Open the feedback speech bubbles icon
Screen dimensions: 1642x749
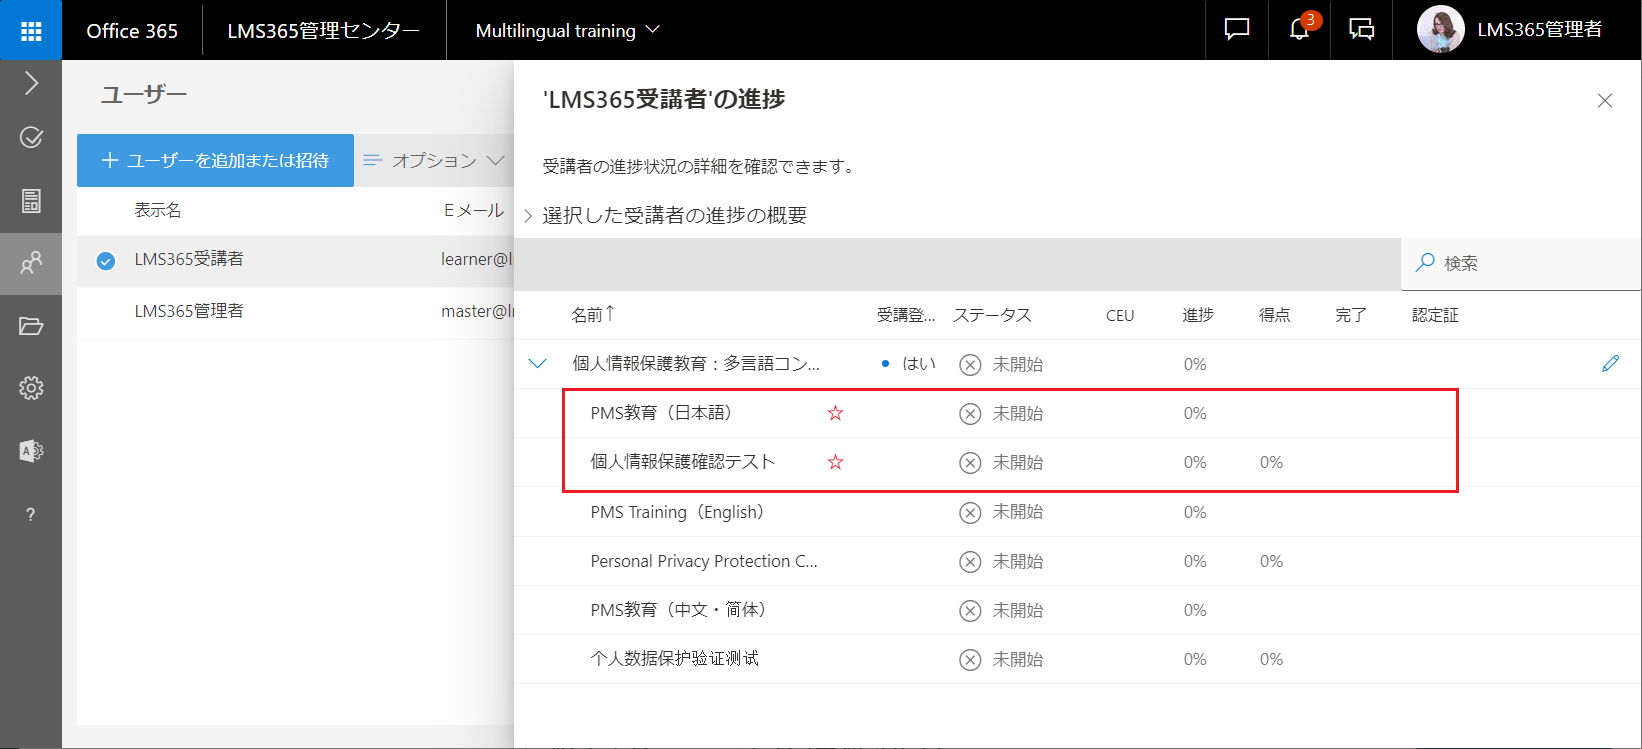point(1362,30)
